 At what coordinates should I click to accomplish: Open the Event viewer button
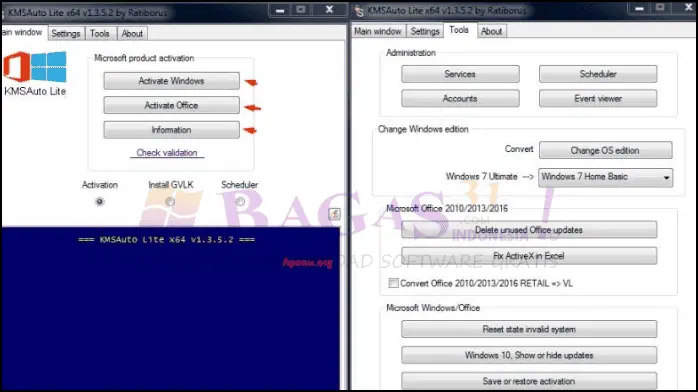point(598,99)
